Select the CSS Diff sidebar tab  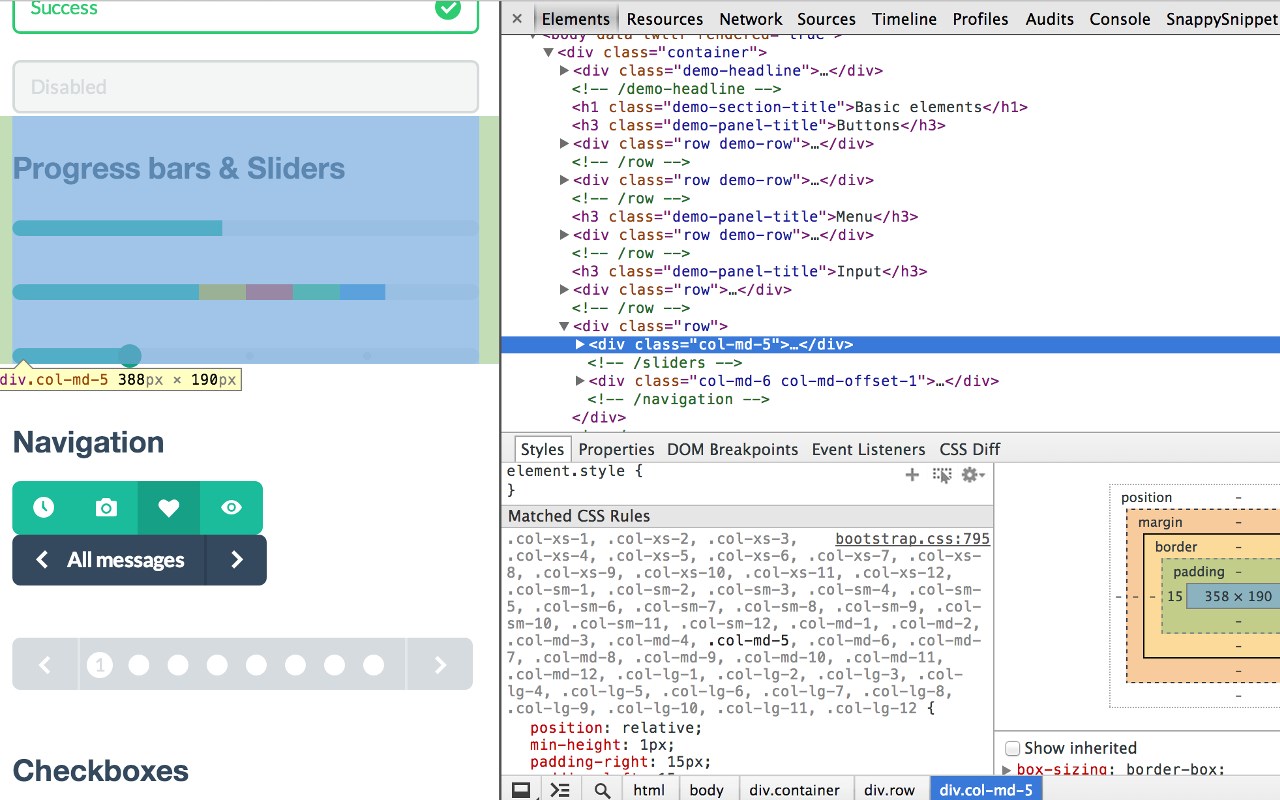tap(970, 449)
